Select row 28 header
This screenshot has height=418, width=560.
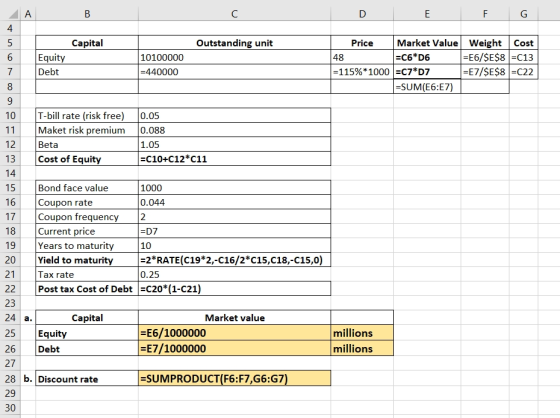tap(10, 378)
